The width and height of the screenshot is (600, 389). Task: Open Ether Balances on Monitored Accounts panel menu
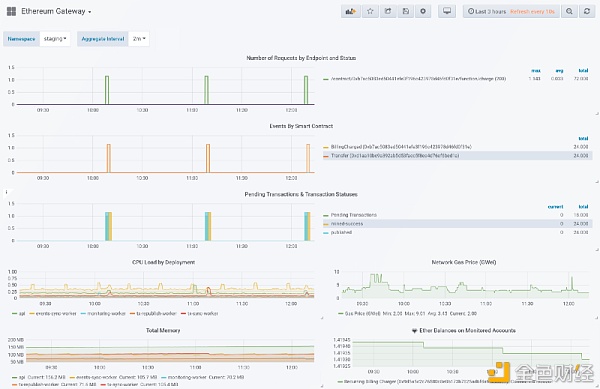point(467,330)
